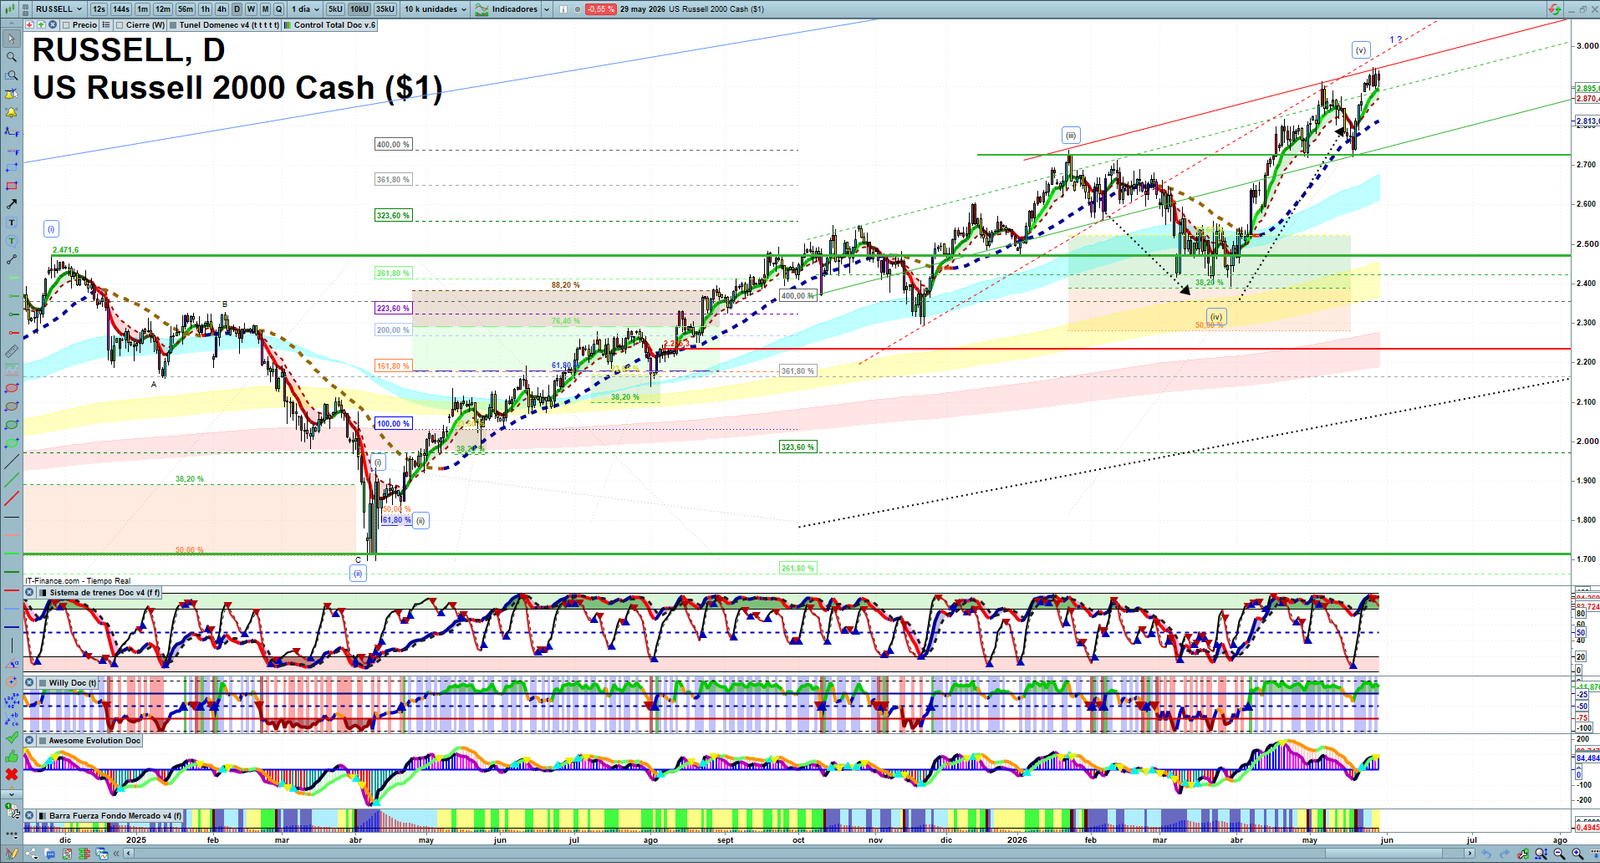The width and height of the screenshot is (1600, 863).
Task: Open the RUSSELL symbol dropdown
Action: (x=59, y=9)
